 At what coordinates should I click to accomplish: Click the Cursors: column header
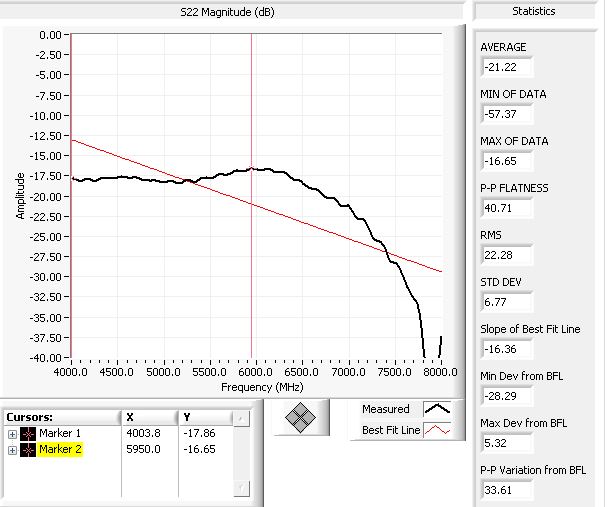pos(62,417)
